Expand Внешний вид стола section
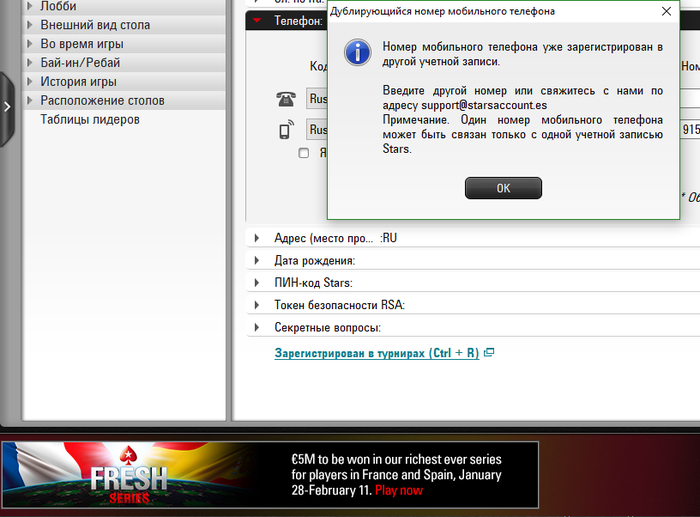 tap(124, 25)
